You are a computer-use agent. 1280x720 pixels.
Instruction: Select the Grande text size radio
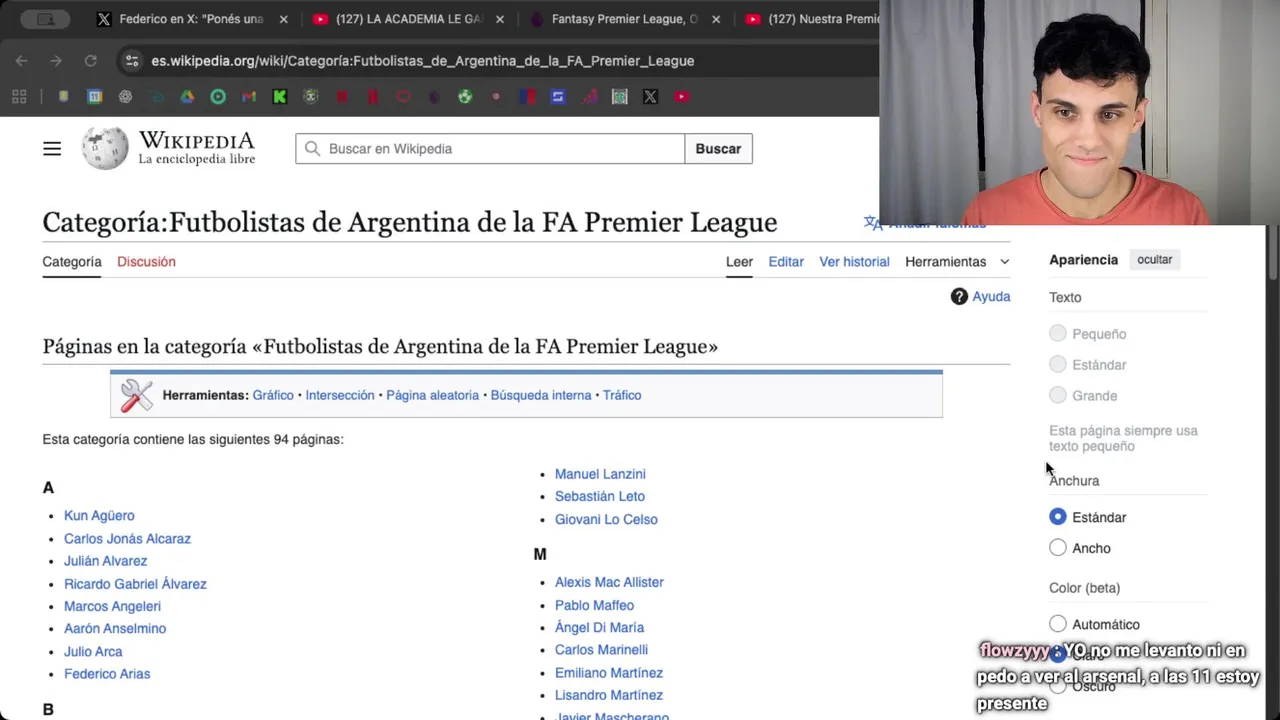pos(1058,396)
